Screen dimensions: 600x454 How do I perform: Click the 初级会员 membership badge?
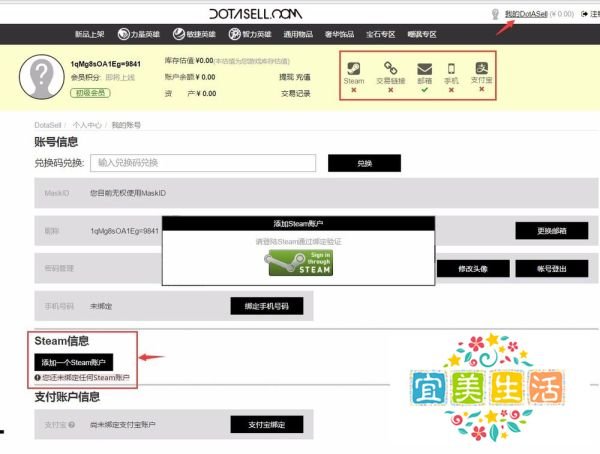pos(90,93)
